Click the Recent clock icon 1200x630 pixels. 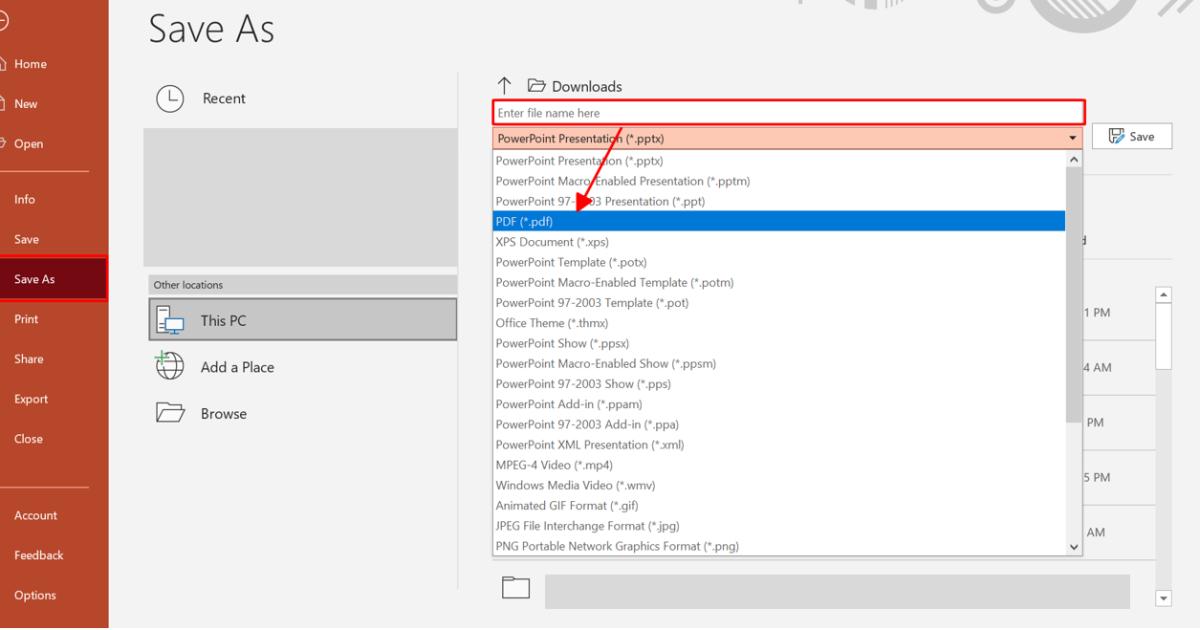coord(169,99)
